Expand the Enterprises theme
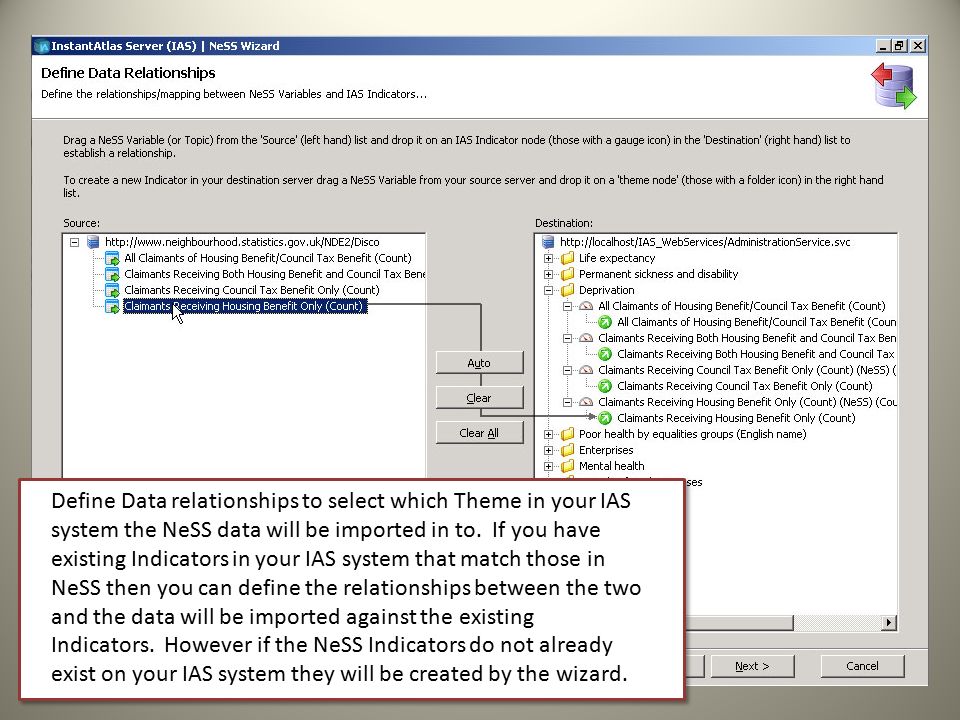Screen dimensions: 960x720 pos(549,450)
